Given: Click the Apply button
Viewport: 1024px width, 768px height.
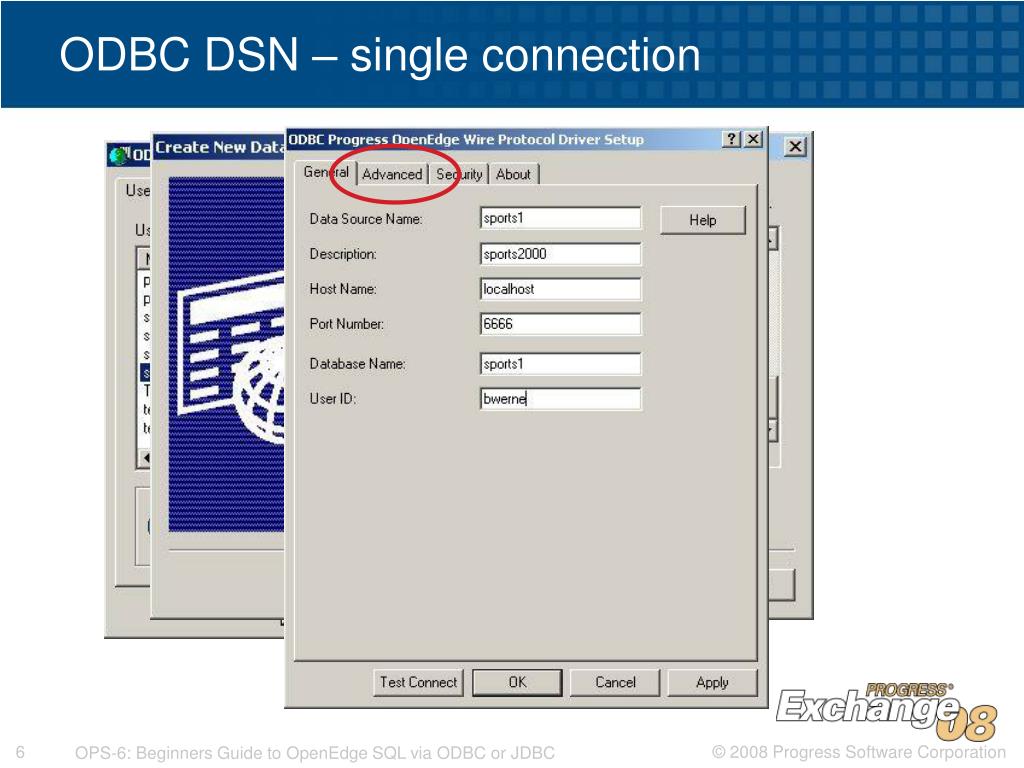Looking at the screenshot, I should tap(712, 682).
